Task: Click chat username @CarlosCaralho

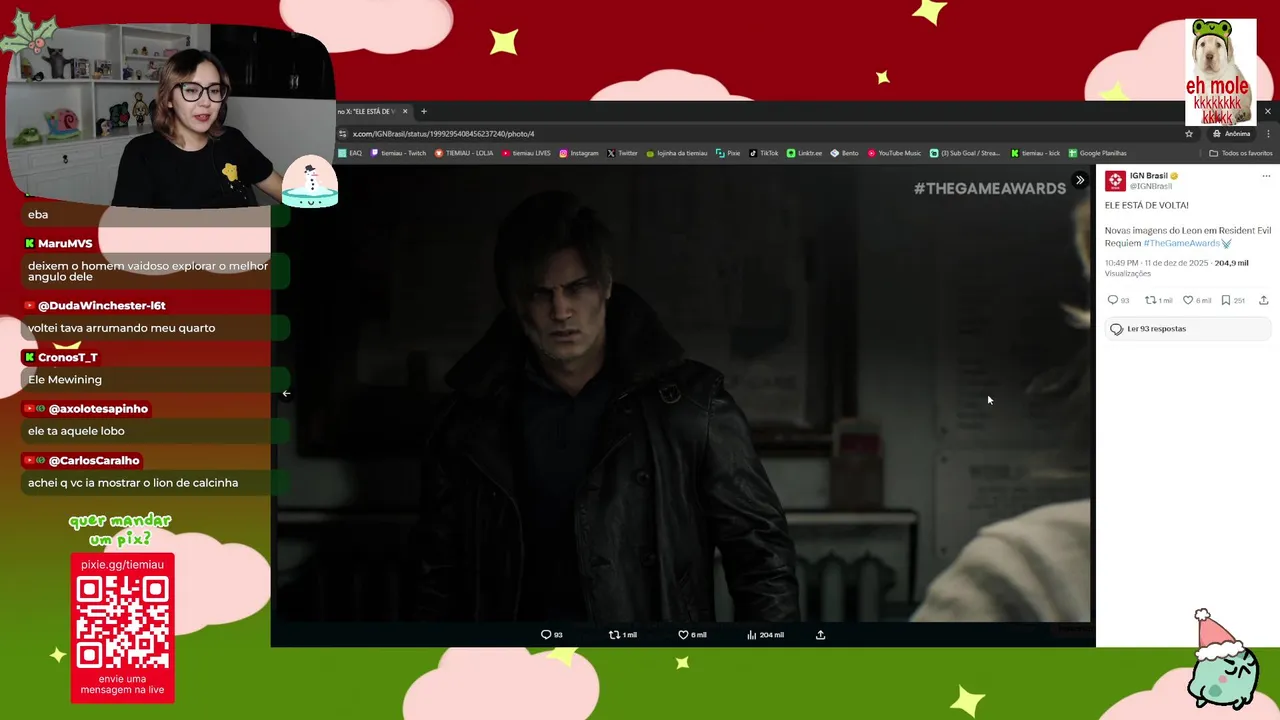Action: click(94, 460)
